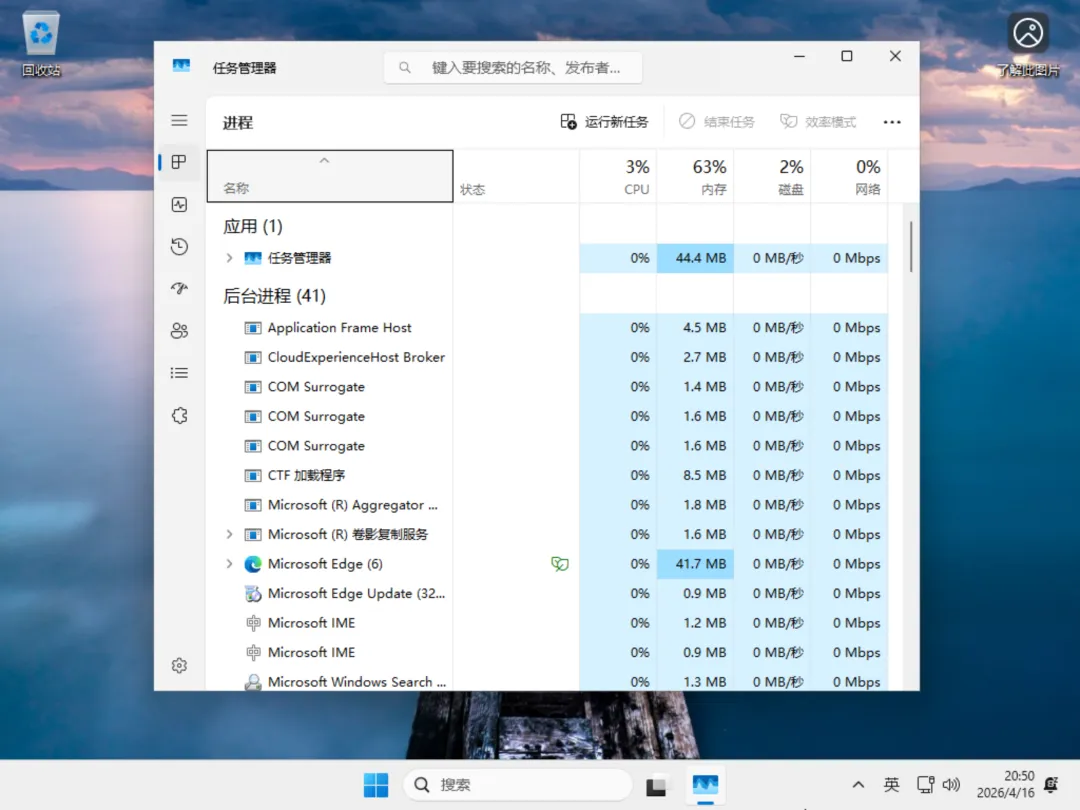The width and height of the screenshot is (1080, 810).
Task: Click the 4.5 MB memory value
Action: pyautogui.click(x=705, y=328)
